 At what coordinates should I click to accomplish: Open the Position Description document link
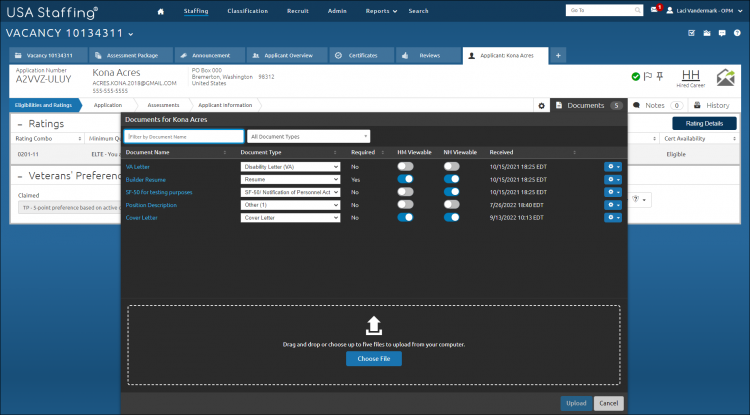pyautogui.click(x=151, y=205)
